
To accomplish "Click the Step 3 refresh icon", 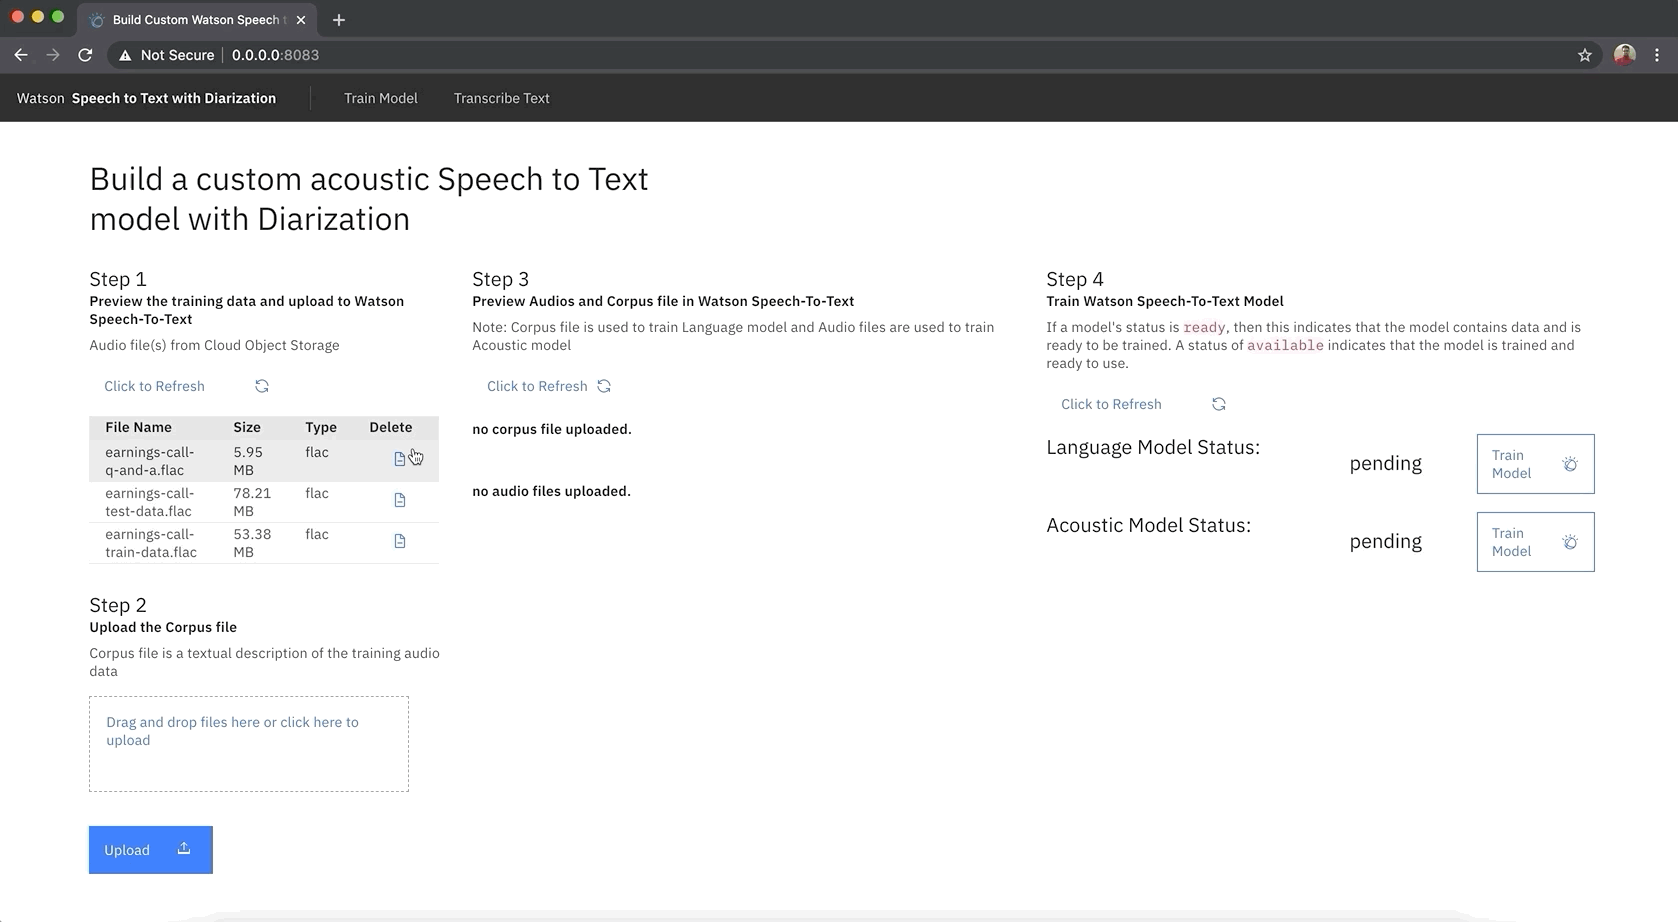I will tap(604, 386).
